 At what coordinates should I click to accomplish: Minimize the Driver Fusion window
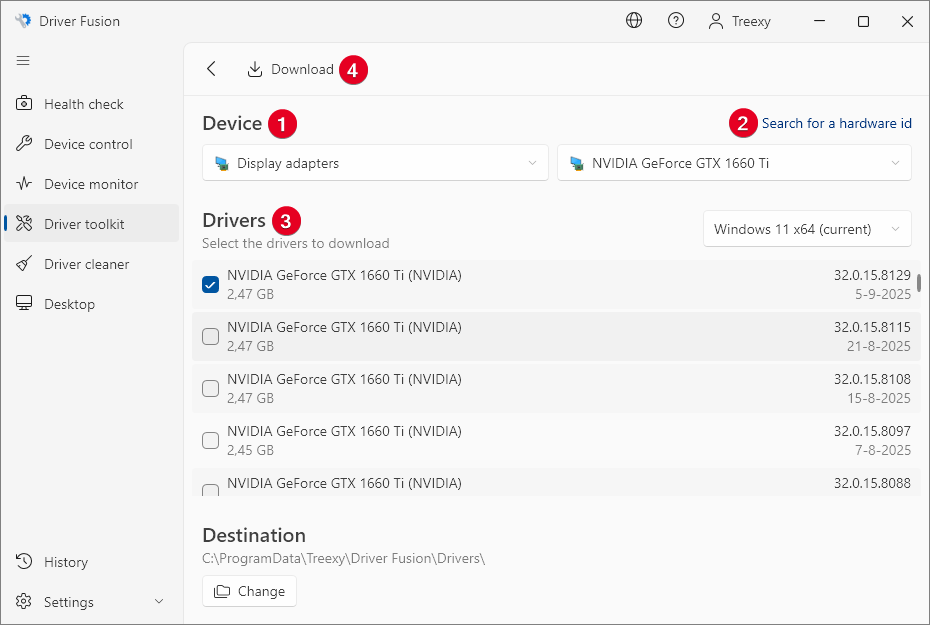click(x=820, y=21)
